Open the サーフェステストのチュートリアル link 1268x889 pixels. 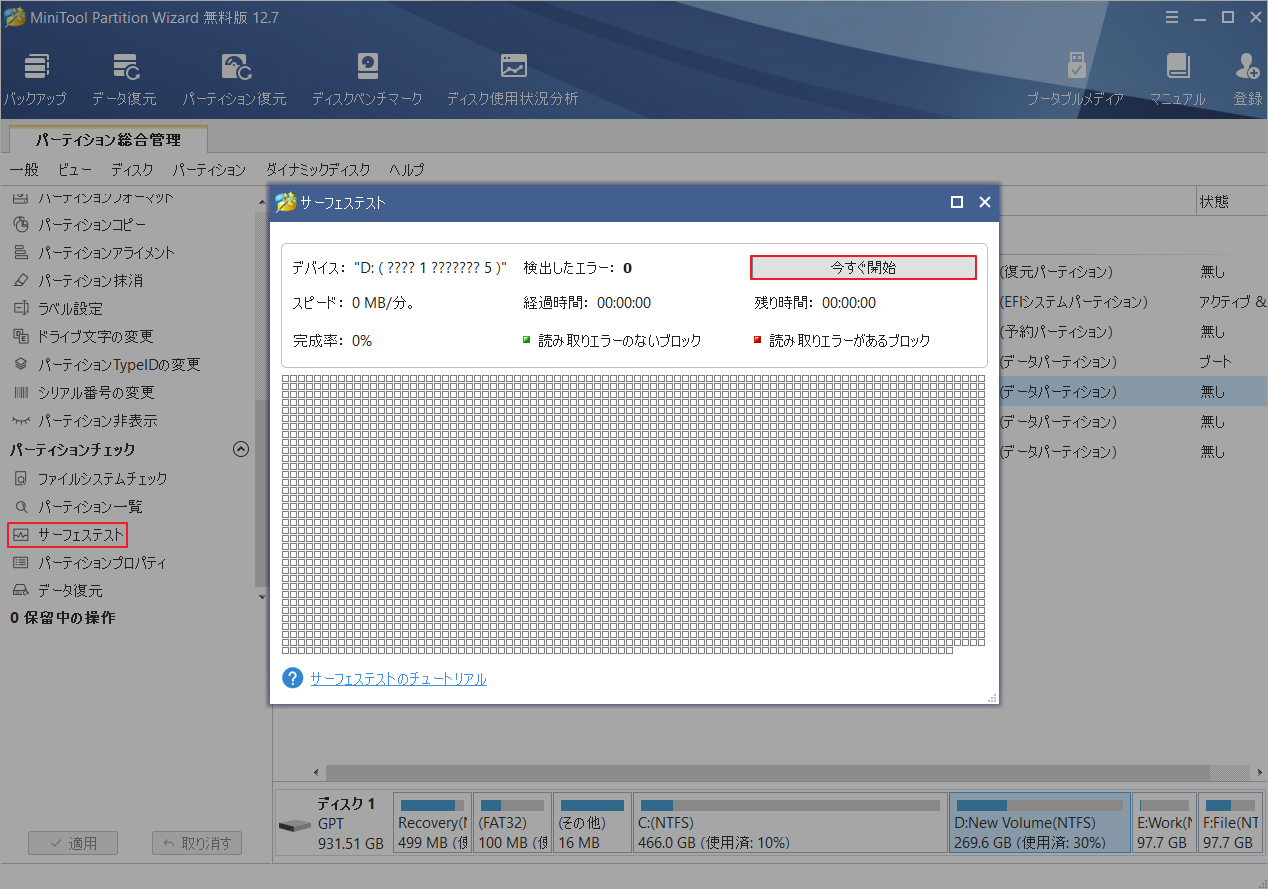(x=397, y=678)
